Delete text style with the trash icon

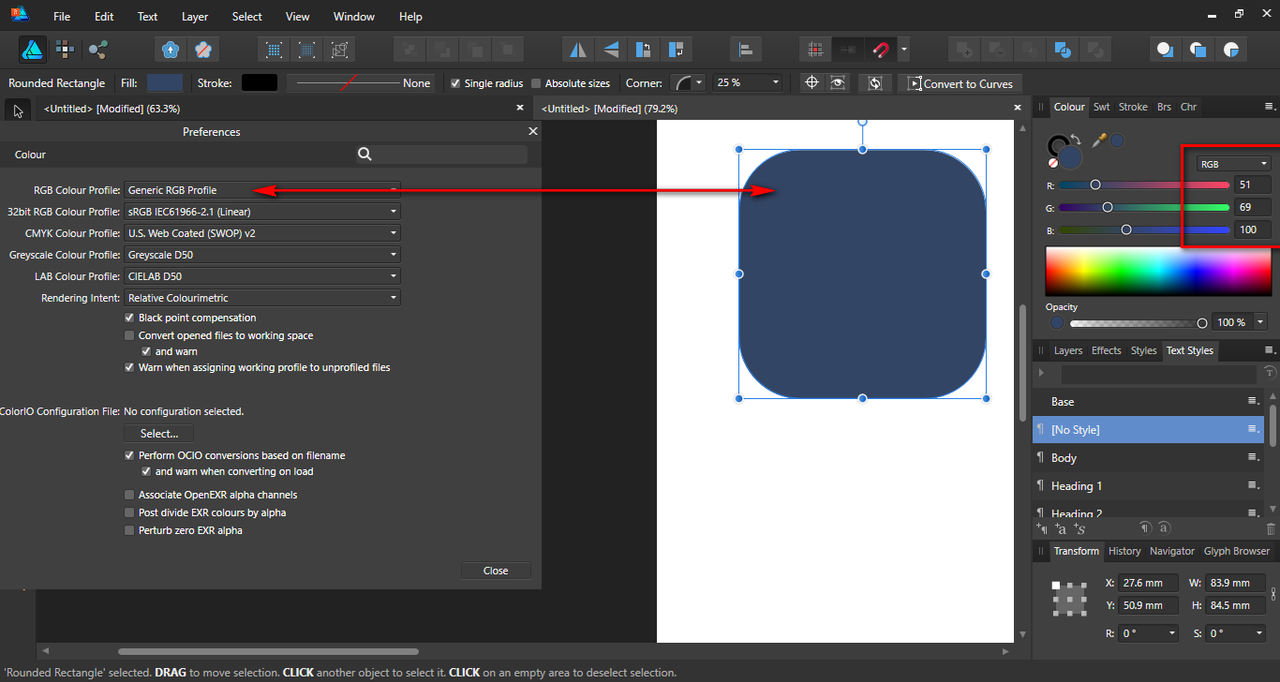1271,528
